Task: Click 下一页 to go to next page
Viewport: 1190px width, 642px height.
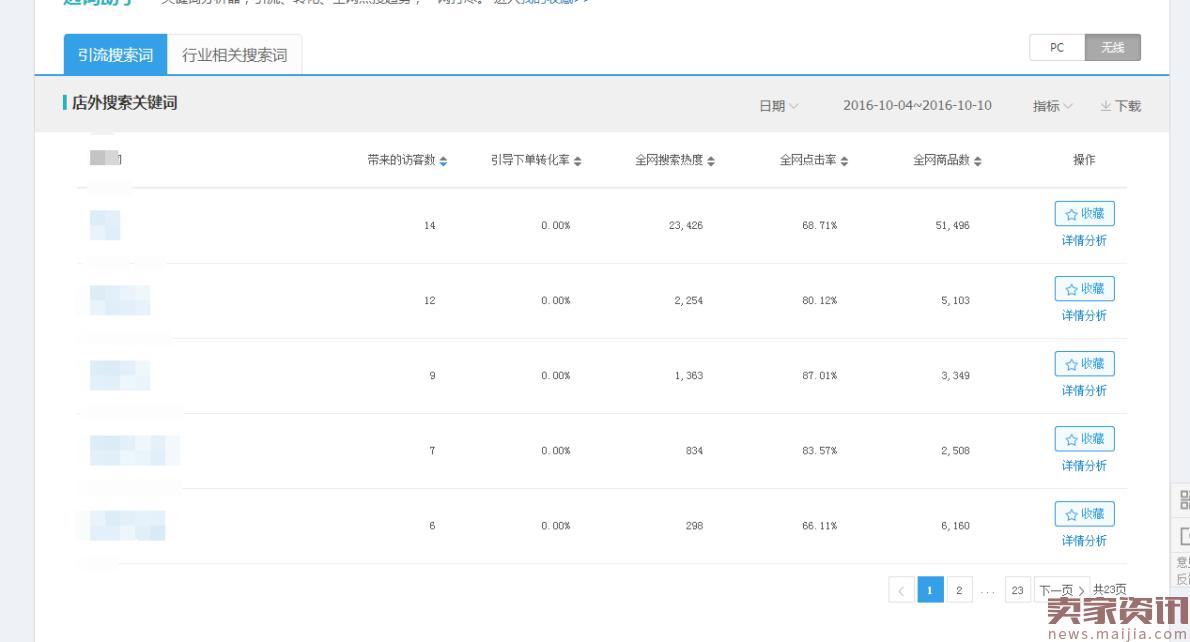Action: pyautogui.click(x=1061, y=591)
